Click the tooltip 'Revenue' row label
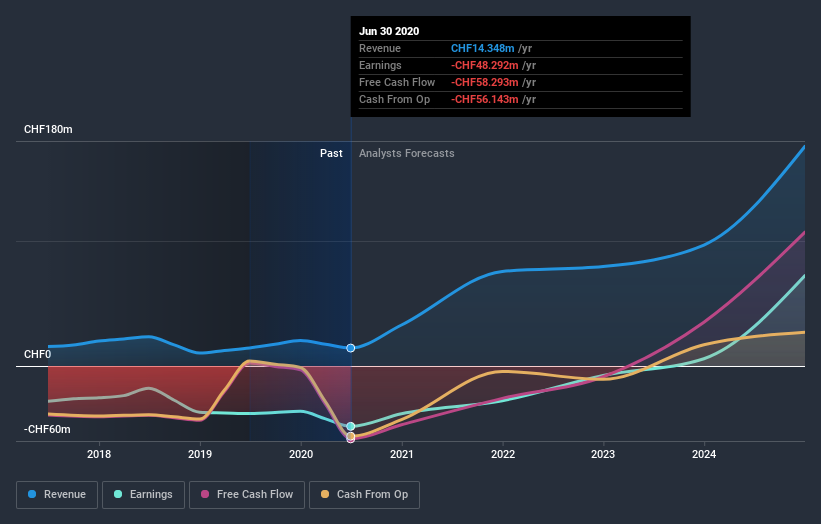The height and width of the screenshot is (524, 821). 380,48
